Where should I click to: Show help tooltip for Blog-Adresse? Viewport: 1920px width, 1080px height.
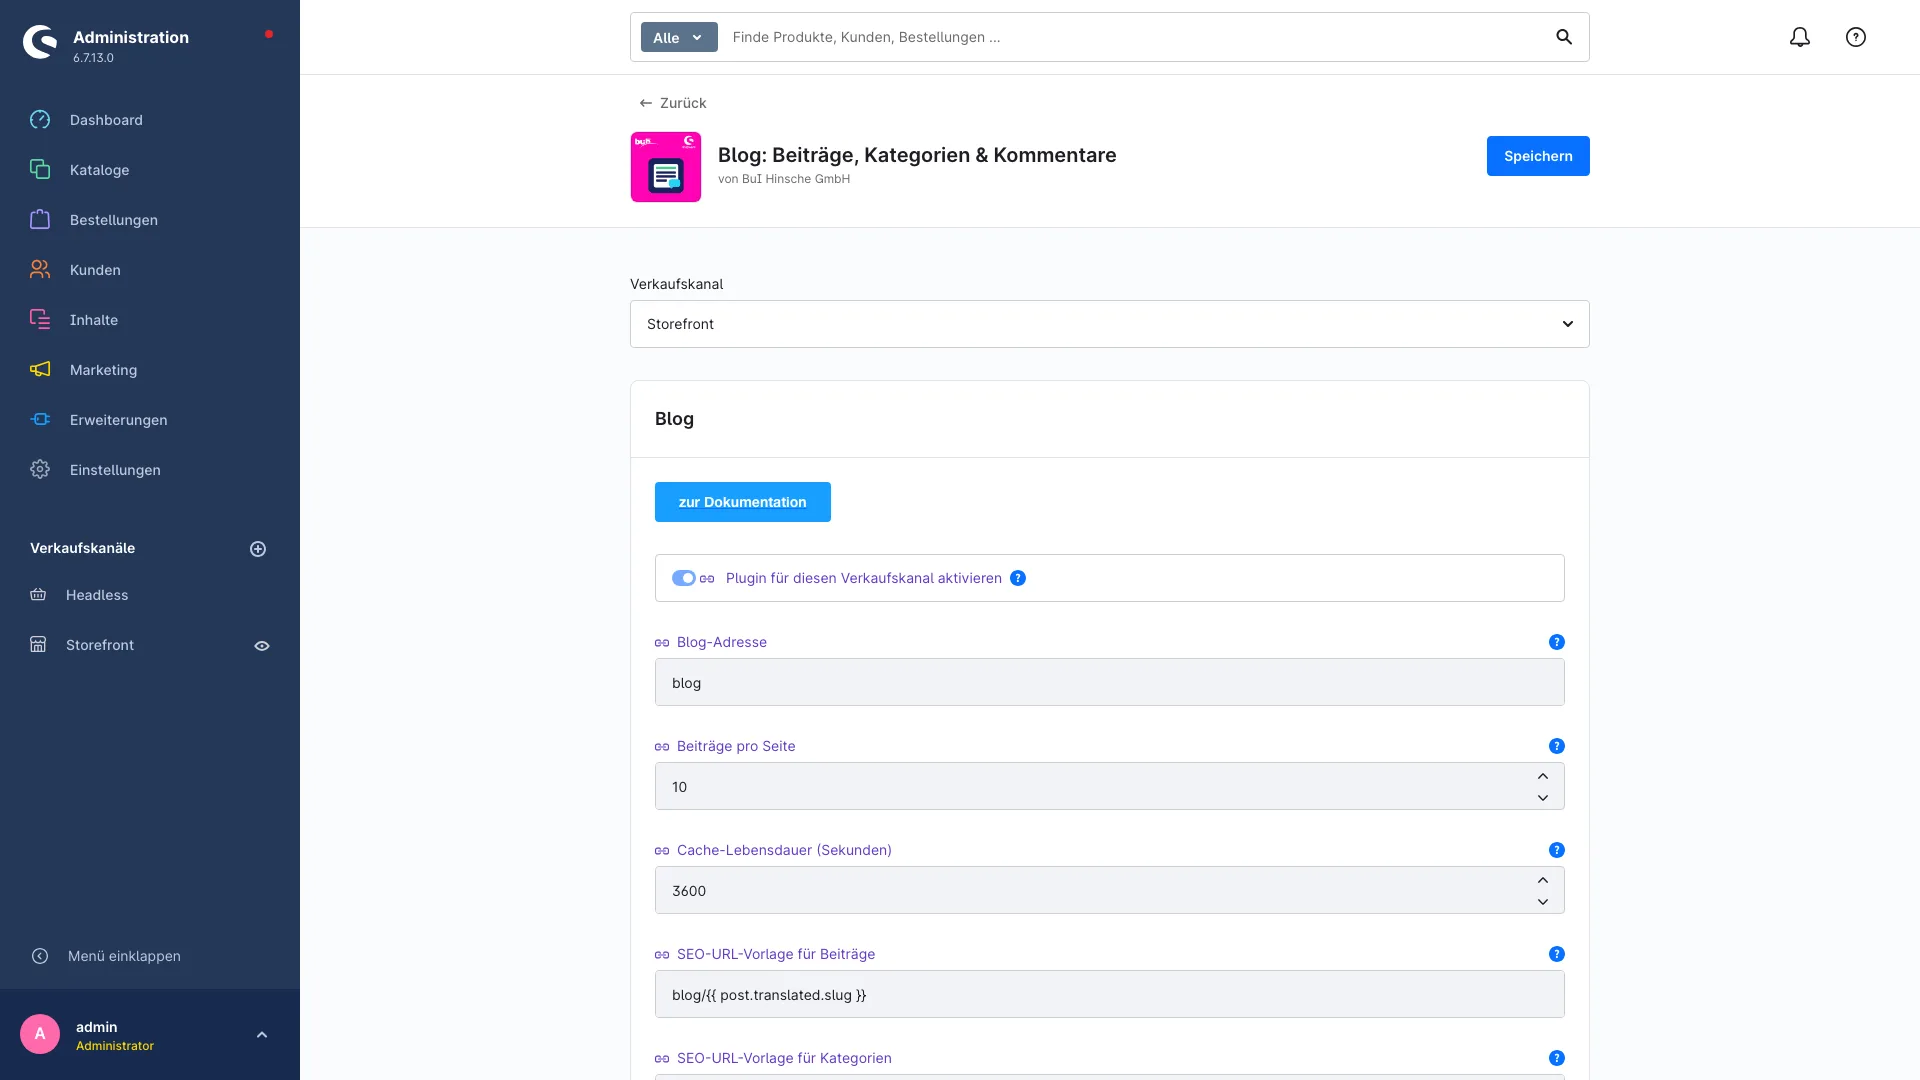1557,642
